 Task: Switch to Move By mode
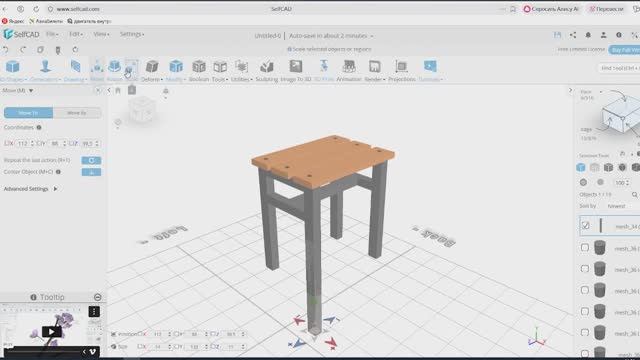[77, 113]
